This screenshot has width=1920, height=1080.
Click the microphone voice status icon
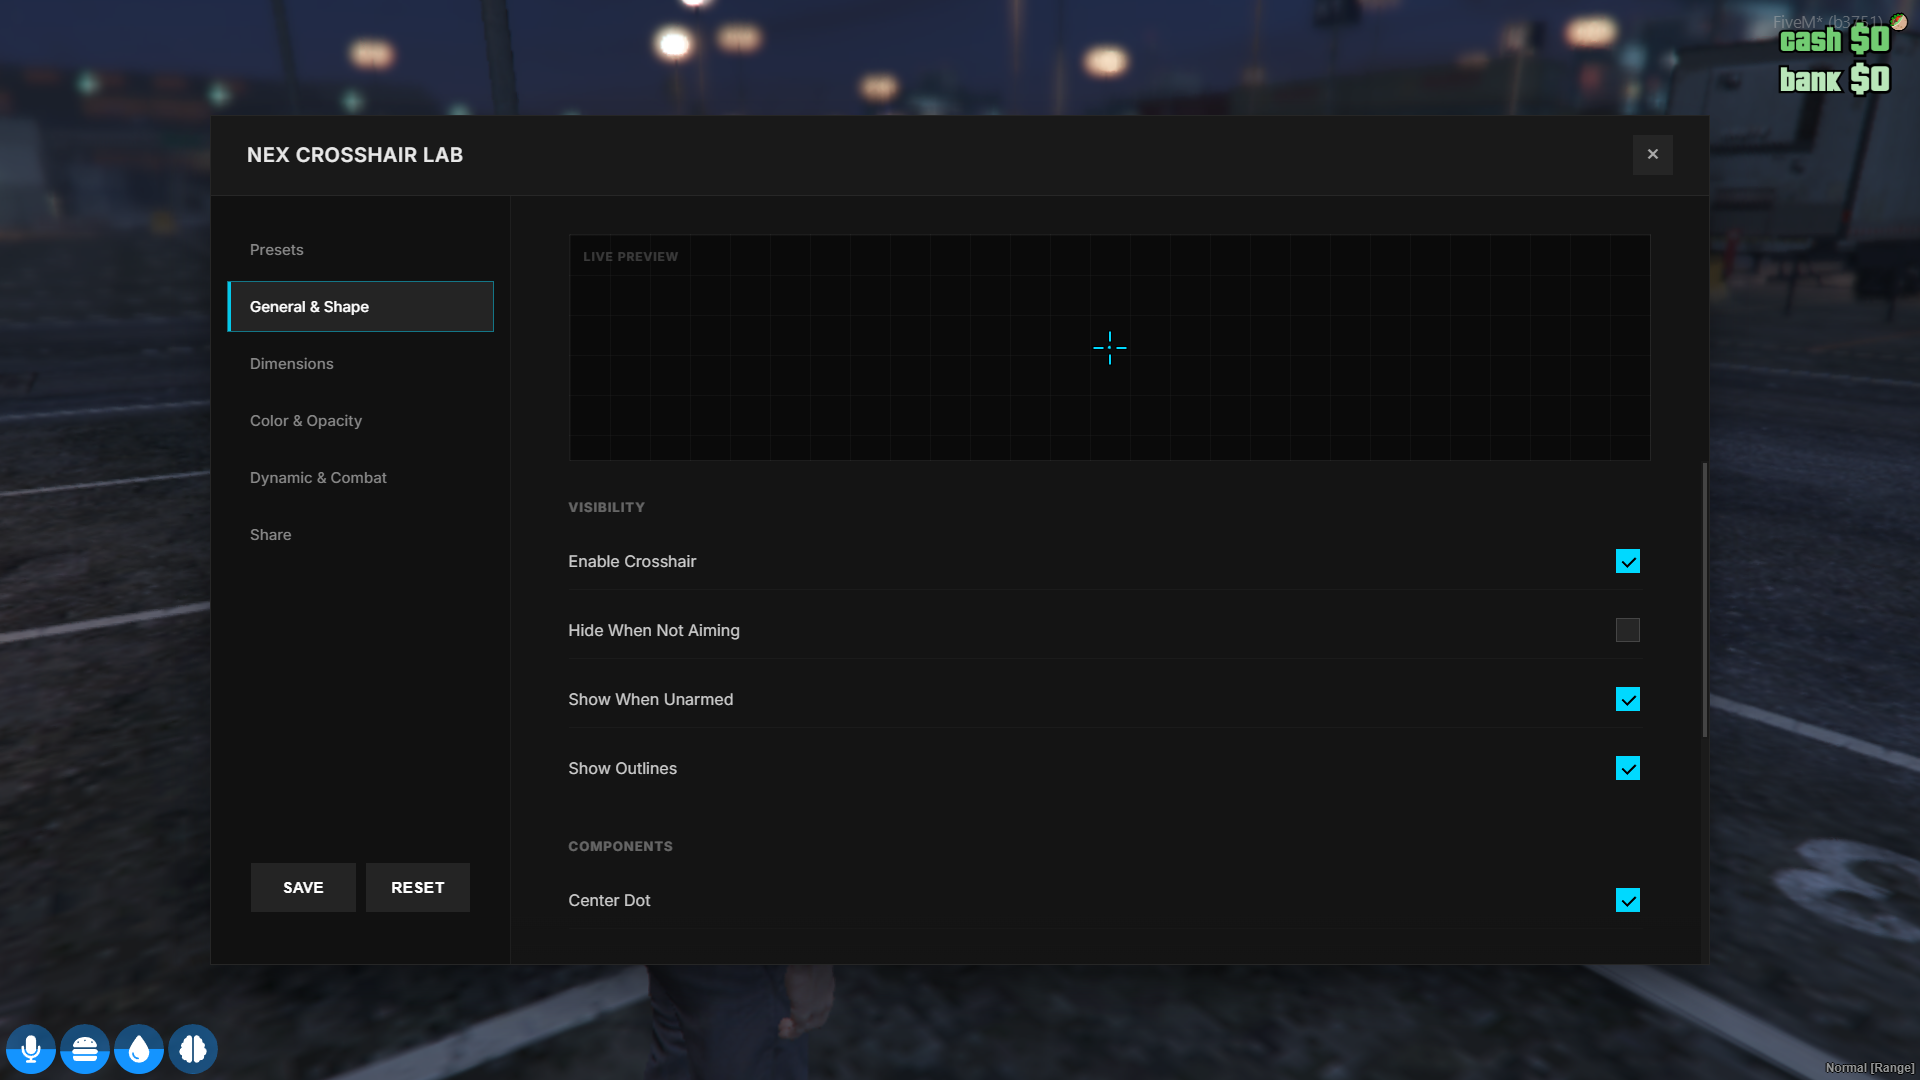point(31,1049)
